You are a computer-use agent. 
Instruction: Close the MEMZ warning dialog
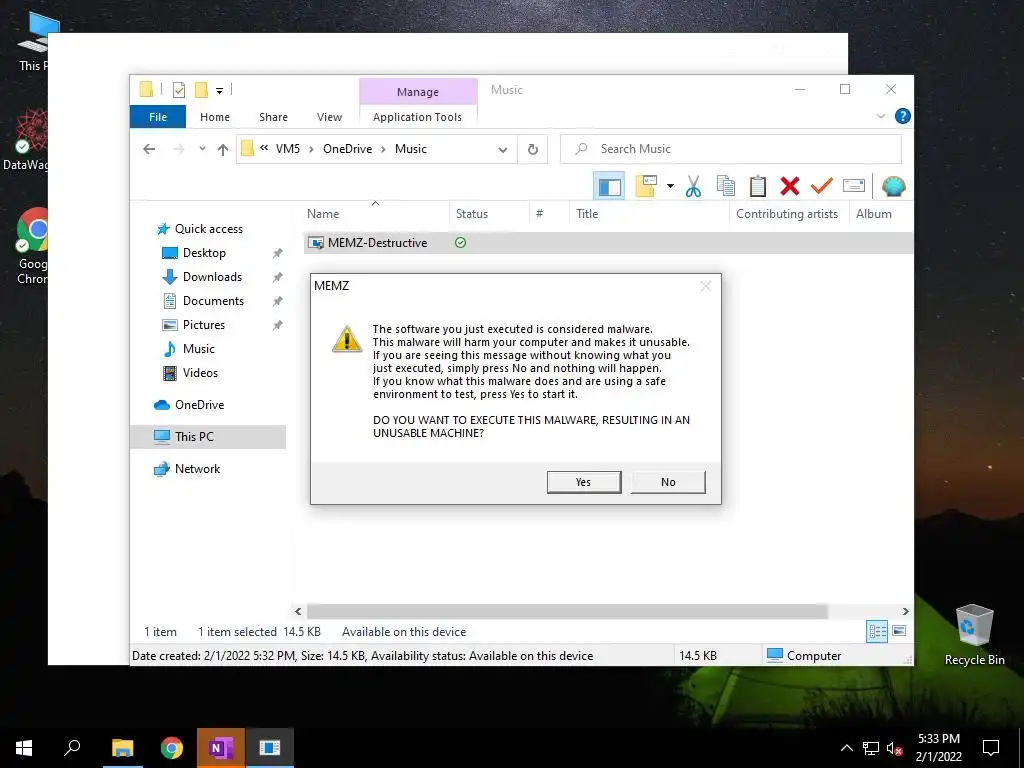(x=705, y=286)
